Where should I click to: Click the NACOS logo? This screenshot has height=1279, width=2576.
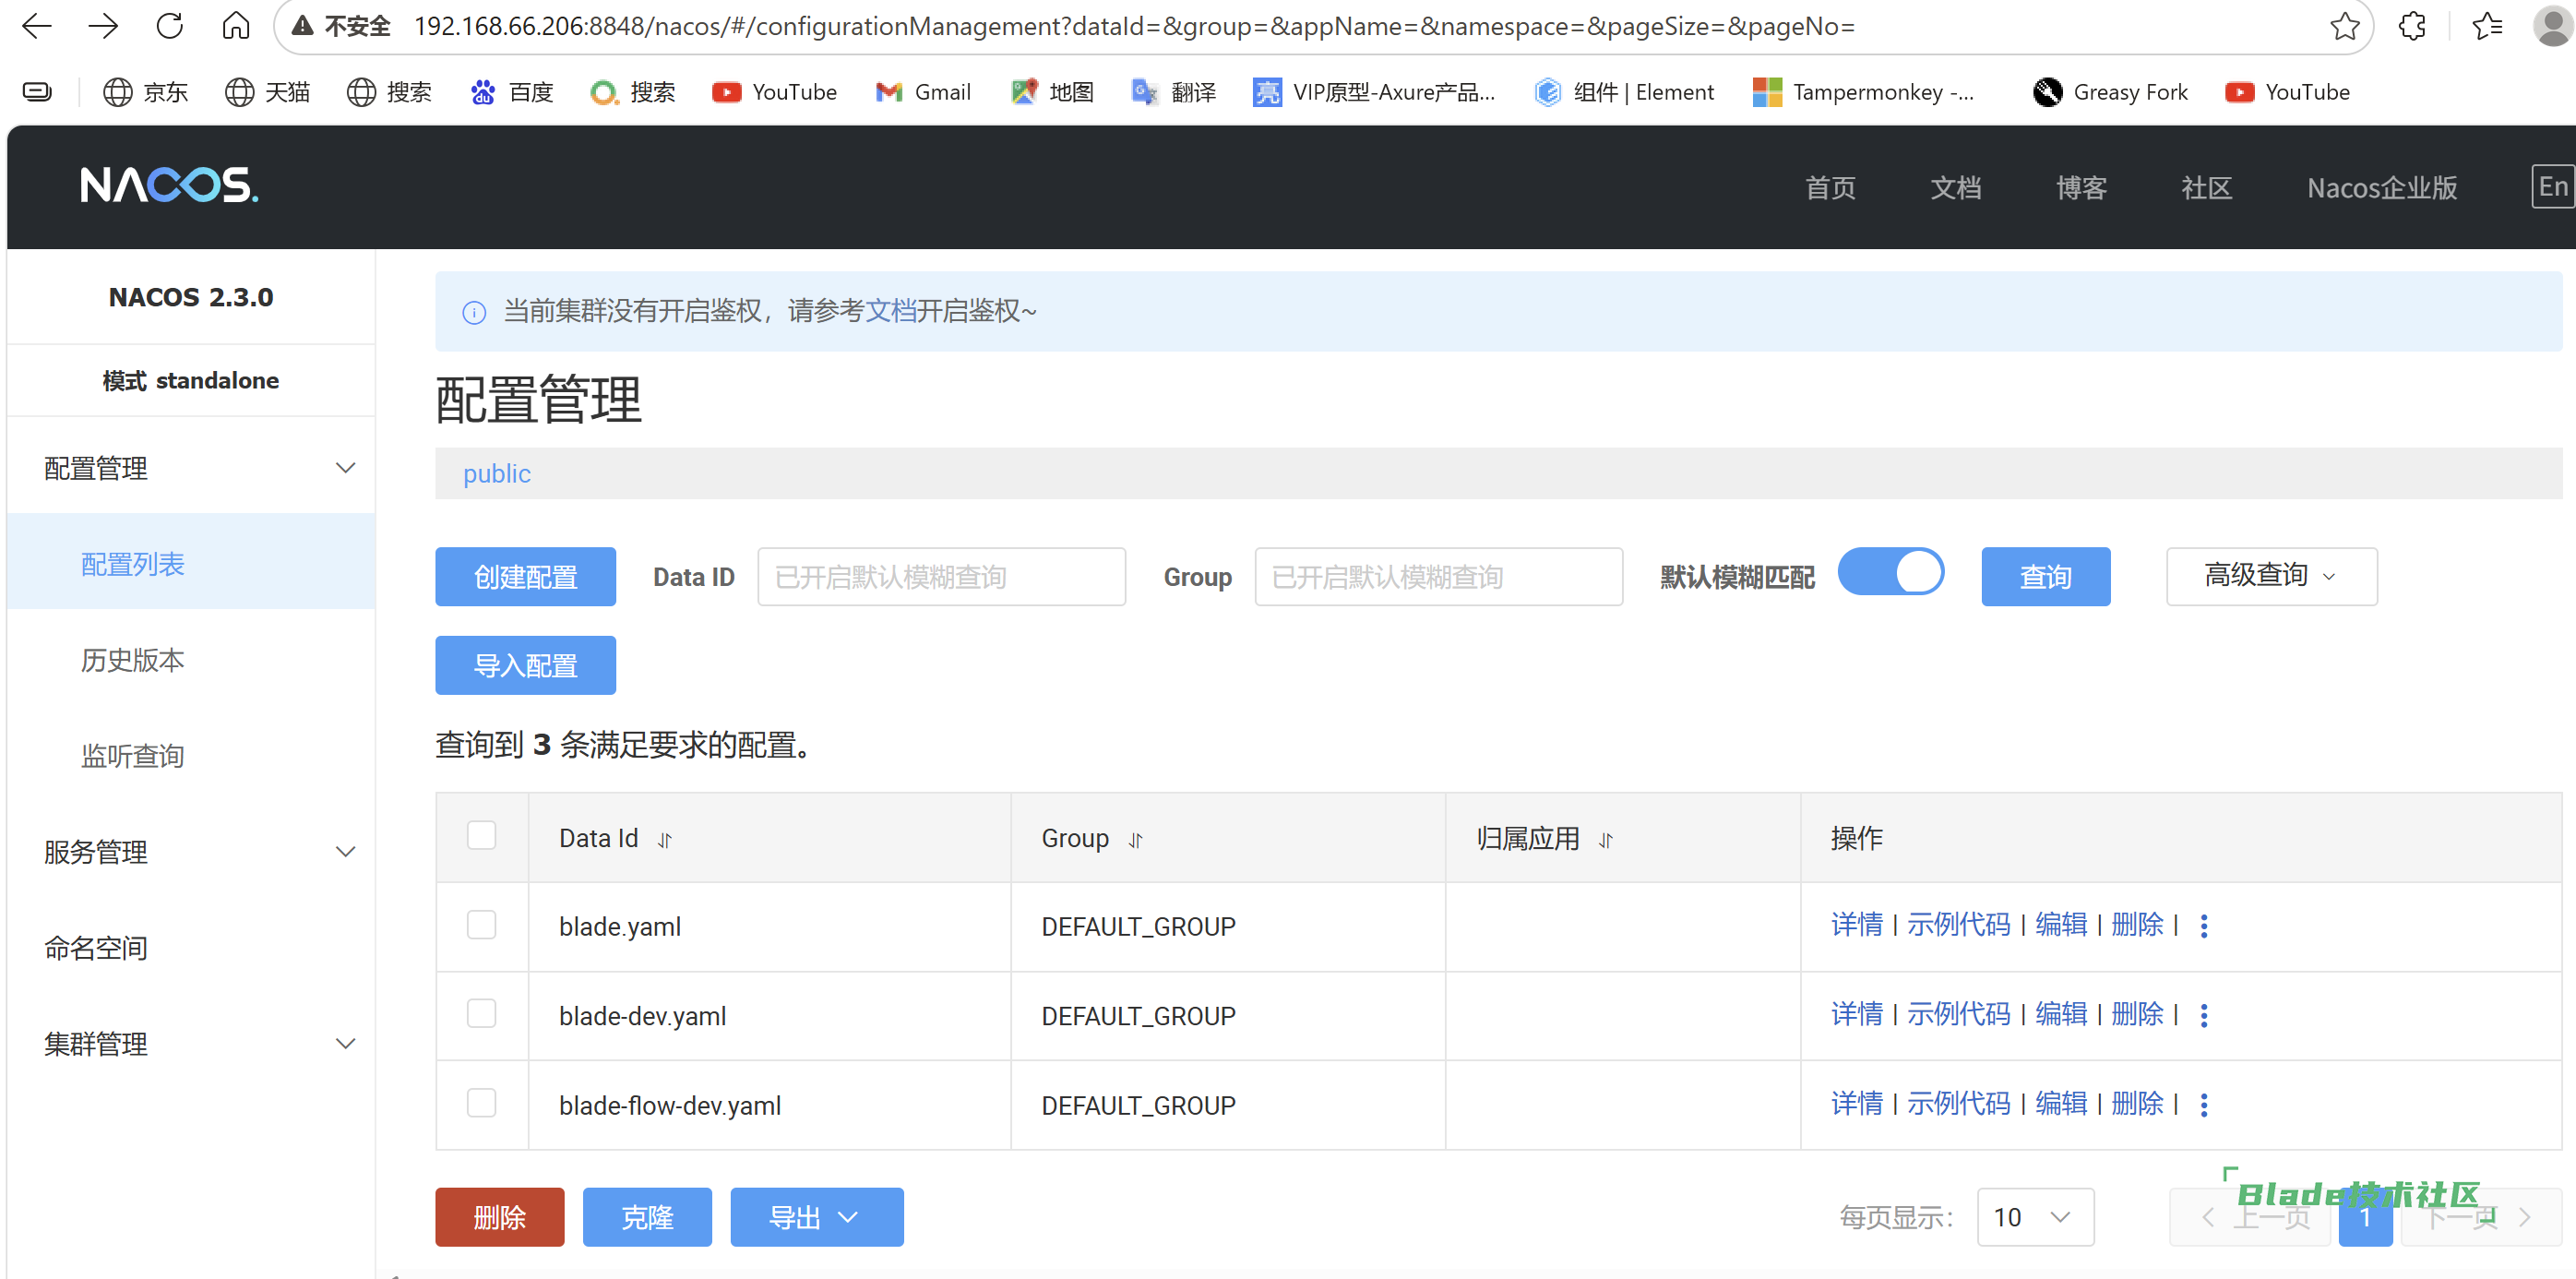pos(169,185)
